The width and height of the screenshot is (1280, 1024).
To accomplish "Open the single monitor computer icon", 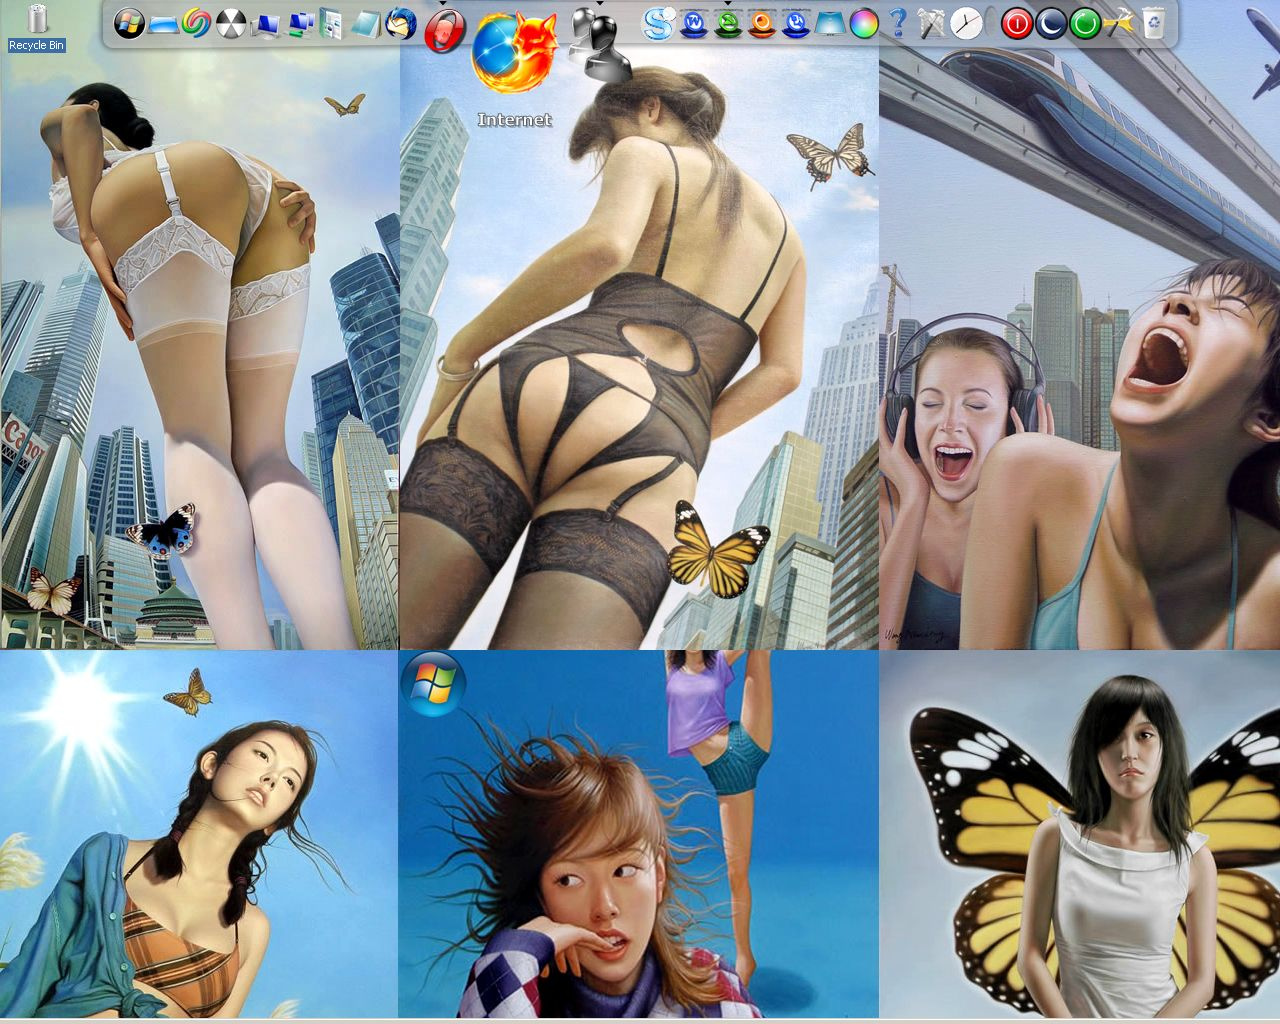I will 265,24.
